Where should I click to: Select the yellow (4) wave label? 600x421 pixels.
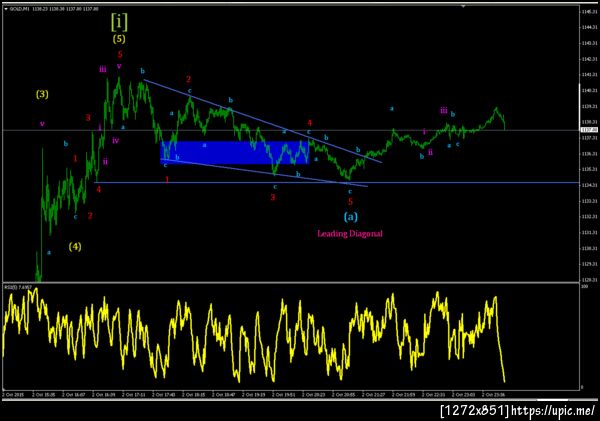[75, 247]
